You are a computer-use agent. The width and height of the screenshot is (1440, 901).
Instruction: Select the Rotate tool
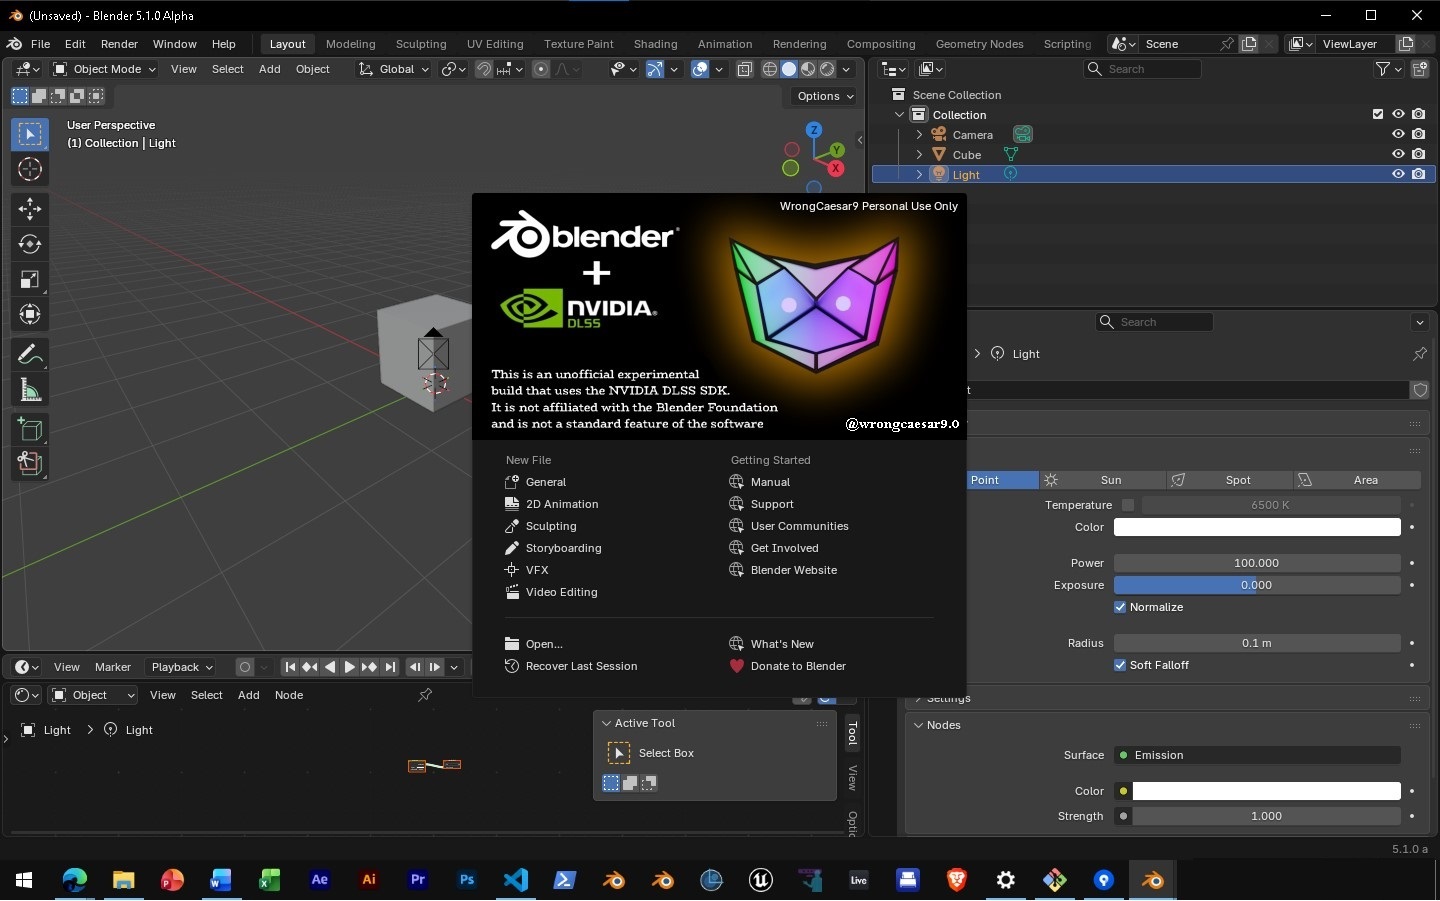pyautogui.click(x=29, y=244)
